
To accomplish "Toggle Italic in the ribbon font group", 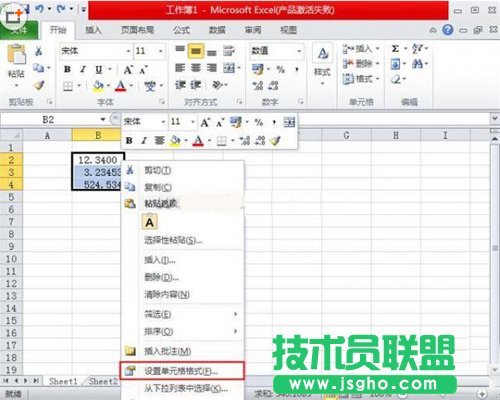I will [x=83, y=69].
